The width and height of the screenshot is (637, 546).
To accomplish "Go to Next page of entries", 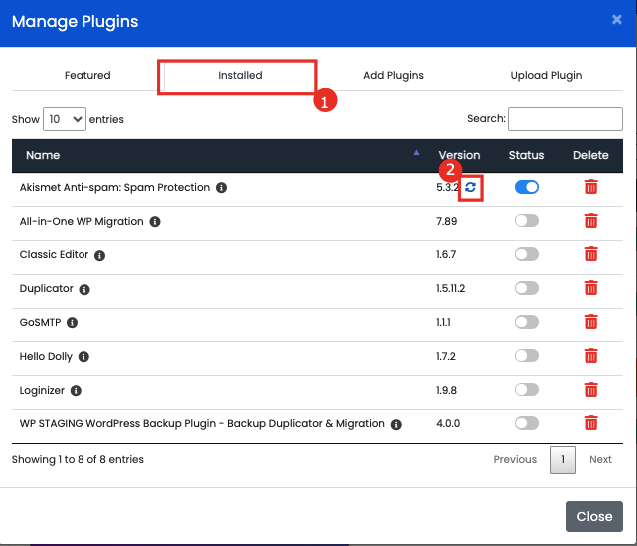I will [x=600, y=459].
